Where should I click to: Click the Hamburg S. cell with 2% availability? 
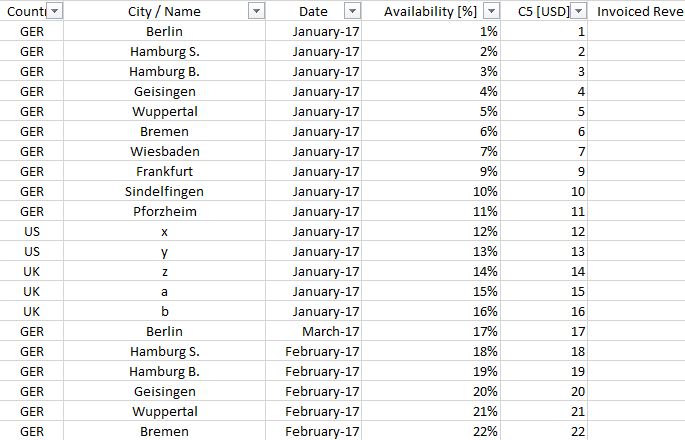click(x=164, y=52)
